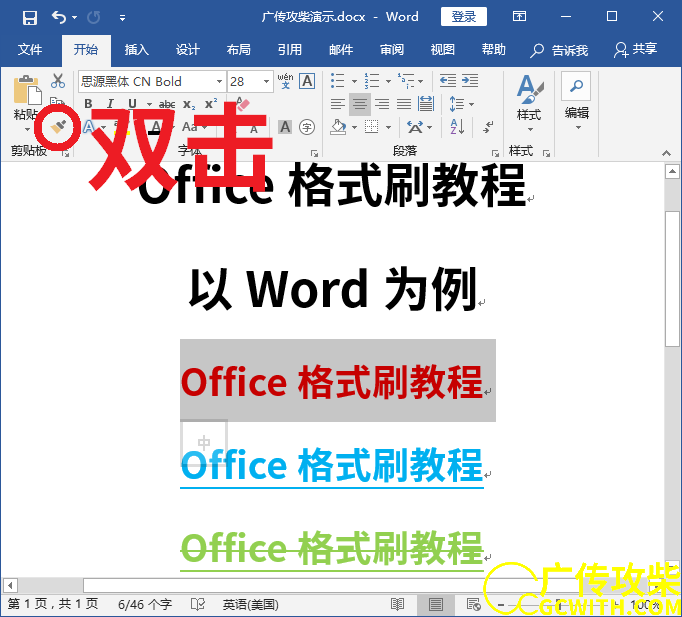Apply distributed alignment icon
Viewport: 682px width, 617px height.
coord(426,104)
